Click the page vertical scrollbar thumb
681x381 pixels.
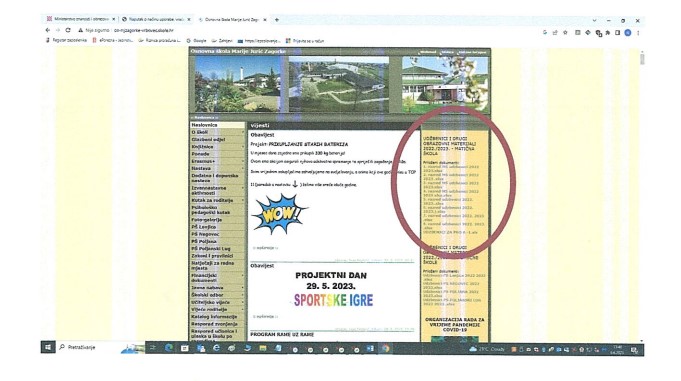(x=642, y=58)
